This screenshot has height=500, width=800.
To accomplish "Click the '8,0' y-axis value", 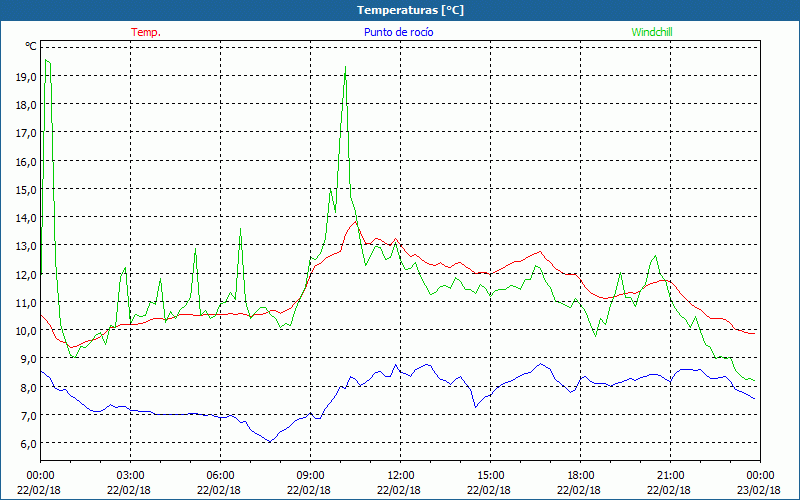I will click(28, 387).
